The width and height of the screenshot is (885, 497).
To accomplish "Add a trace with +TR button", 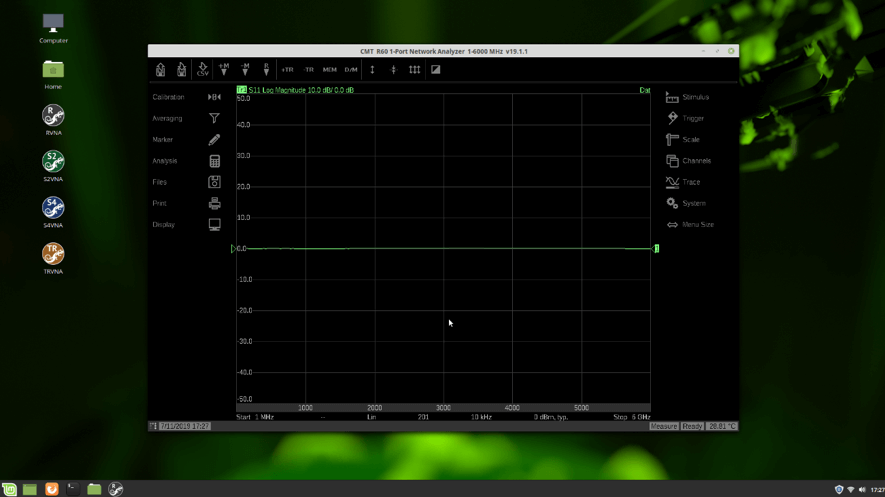I will 287,70.
